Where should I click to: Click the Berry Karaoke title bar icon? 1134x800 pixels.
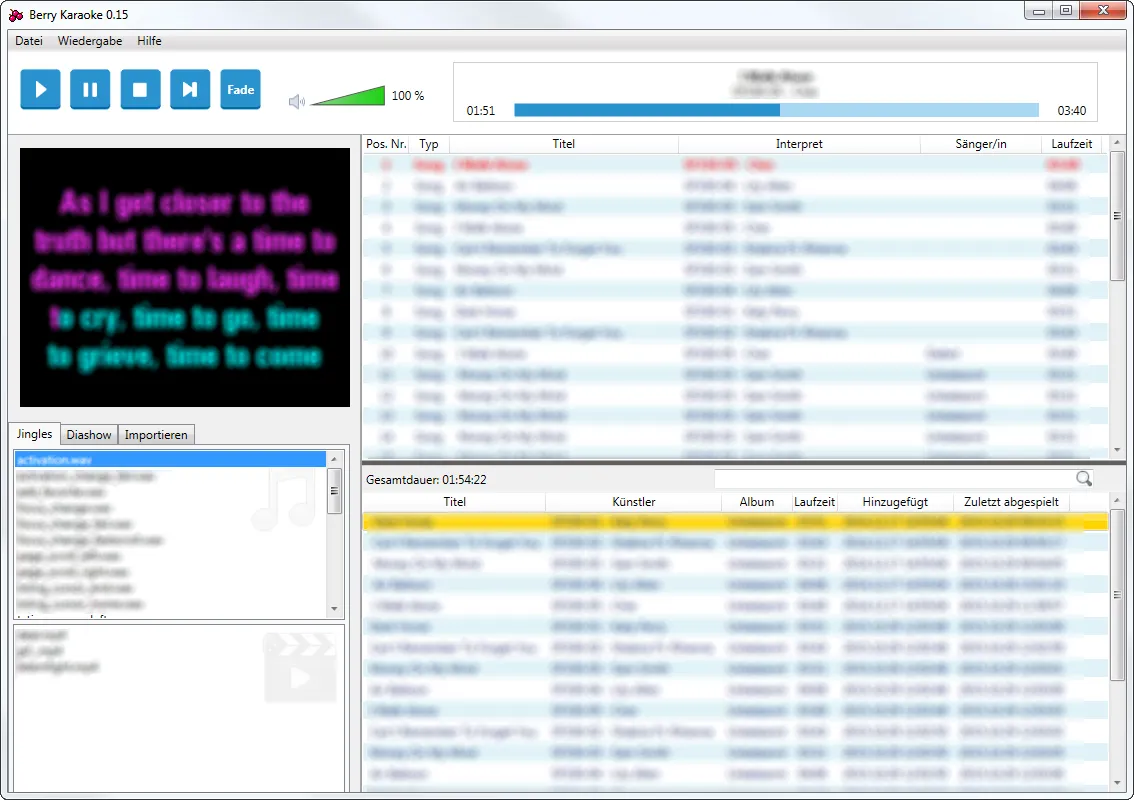tap(16, 14)
